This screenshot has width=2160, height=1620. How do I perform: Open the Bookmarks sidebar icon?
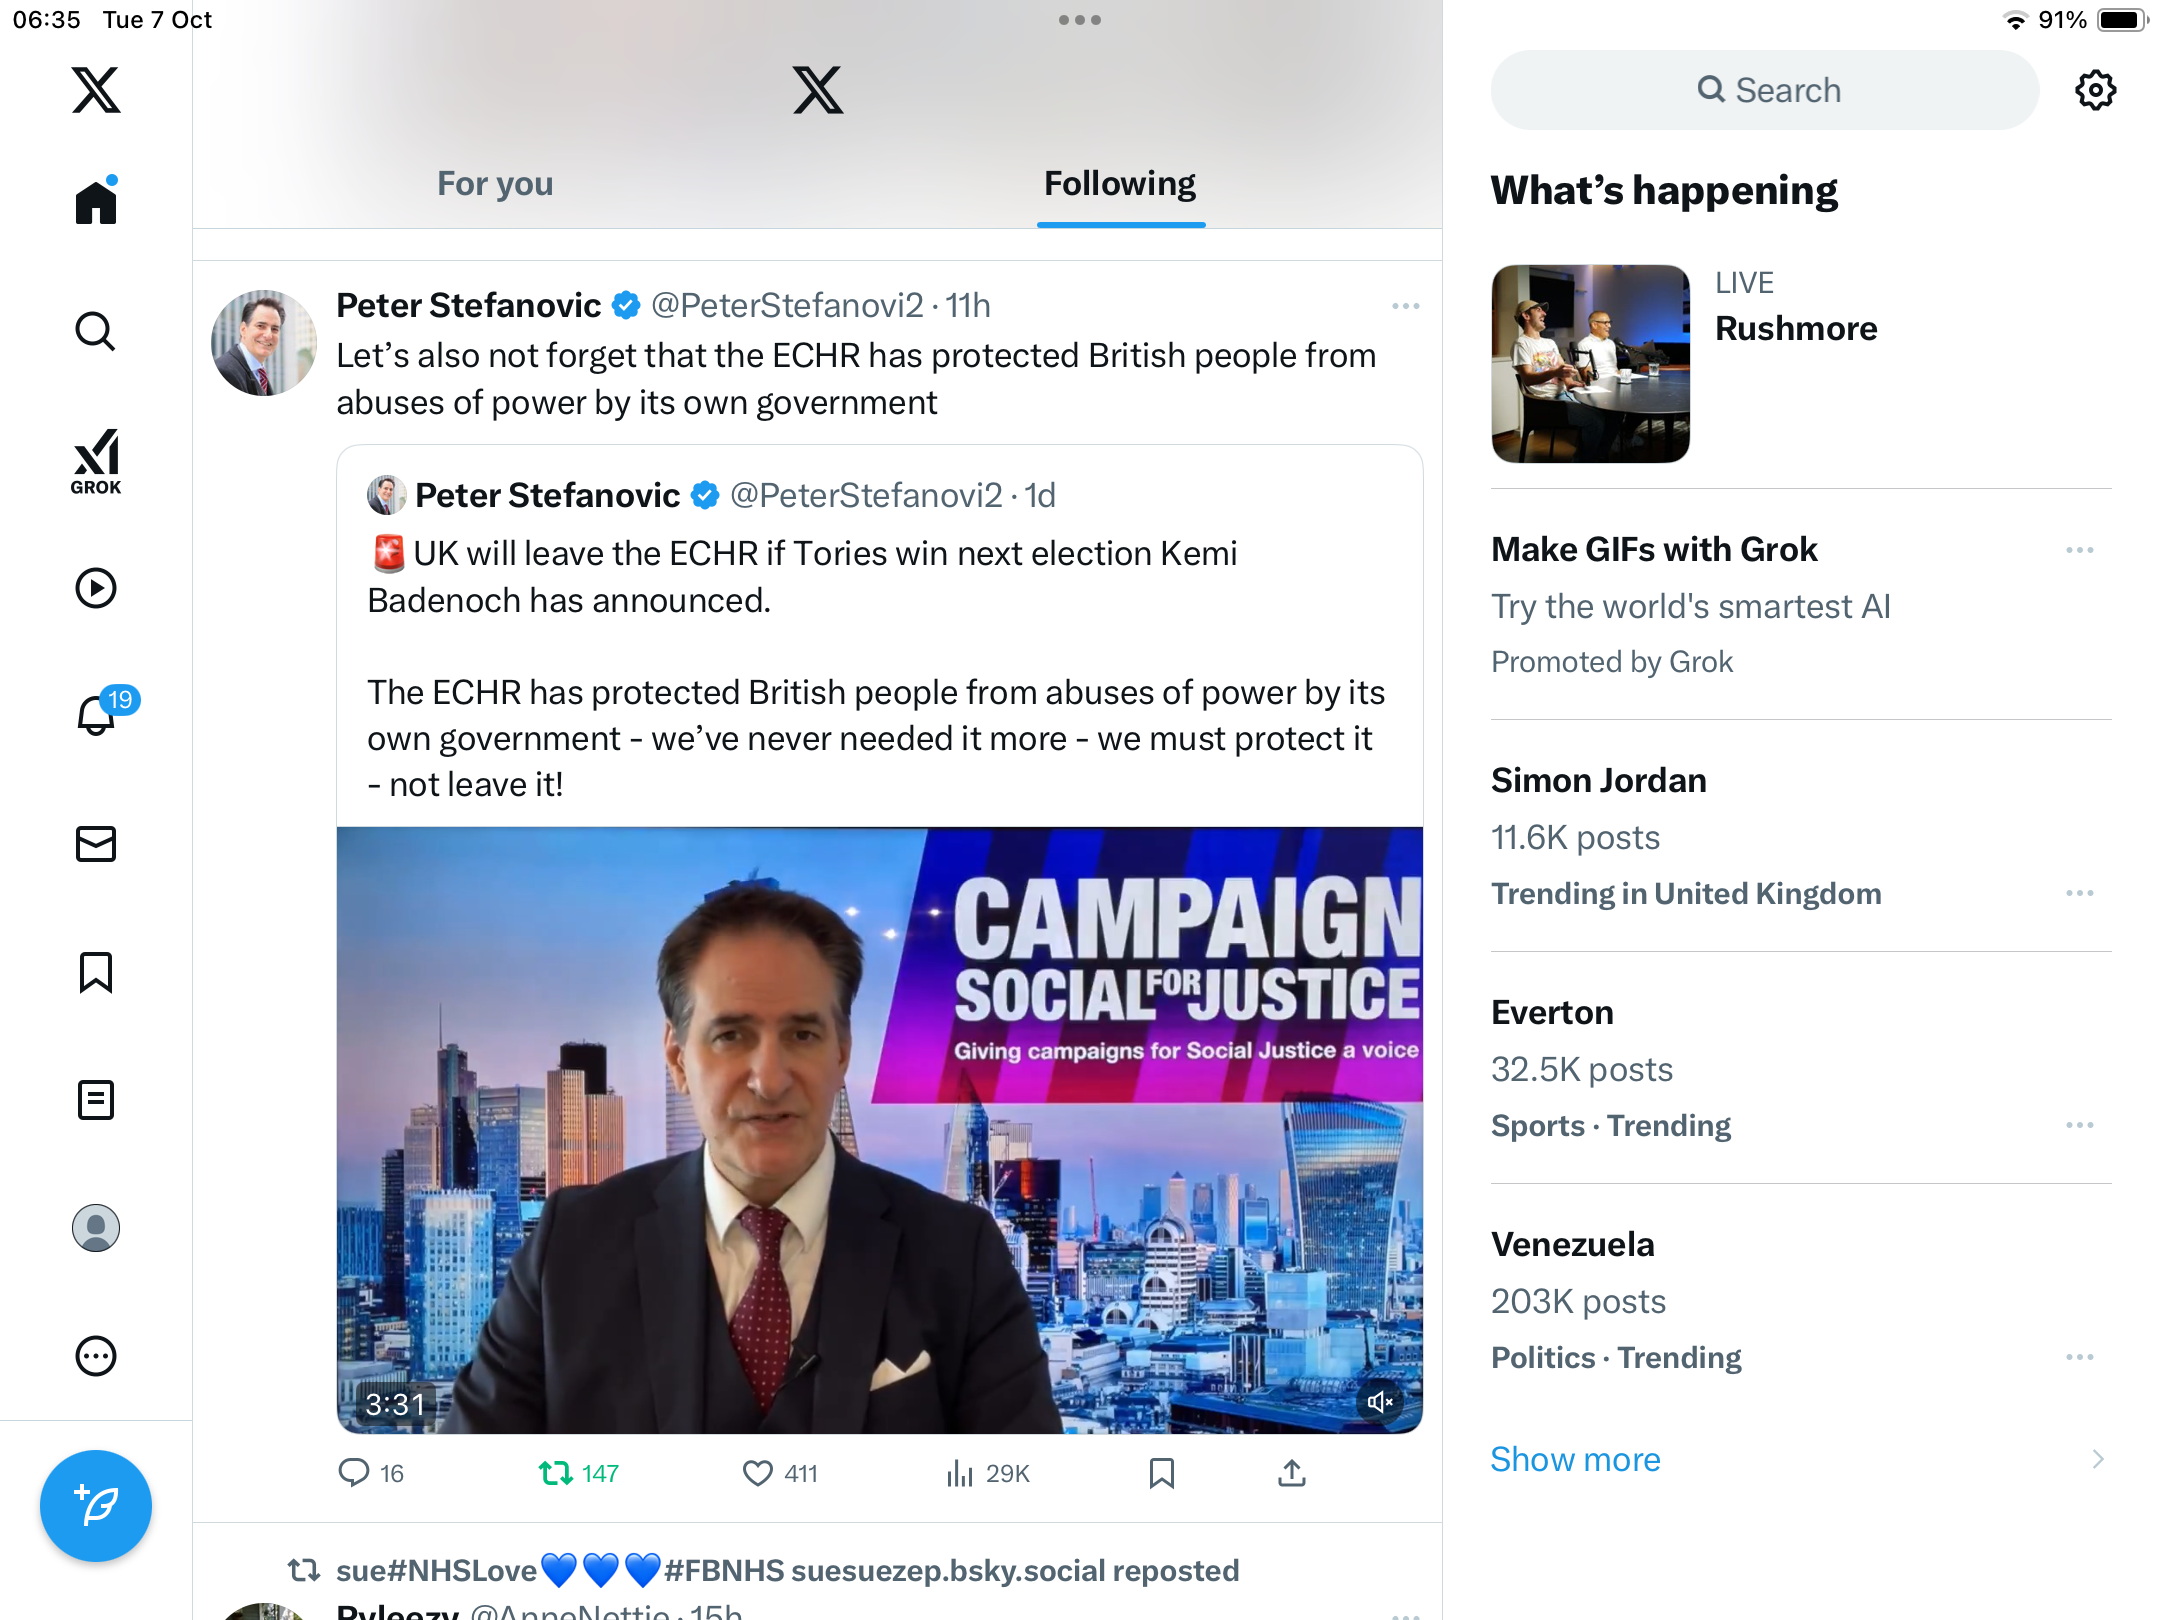point(96,972)
